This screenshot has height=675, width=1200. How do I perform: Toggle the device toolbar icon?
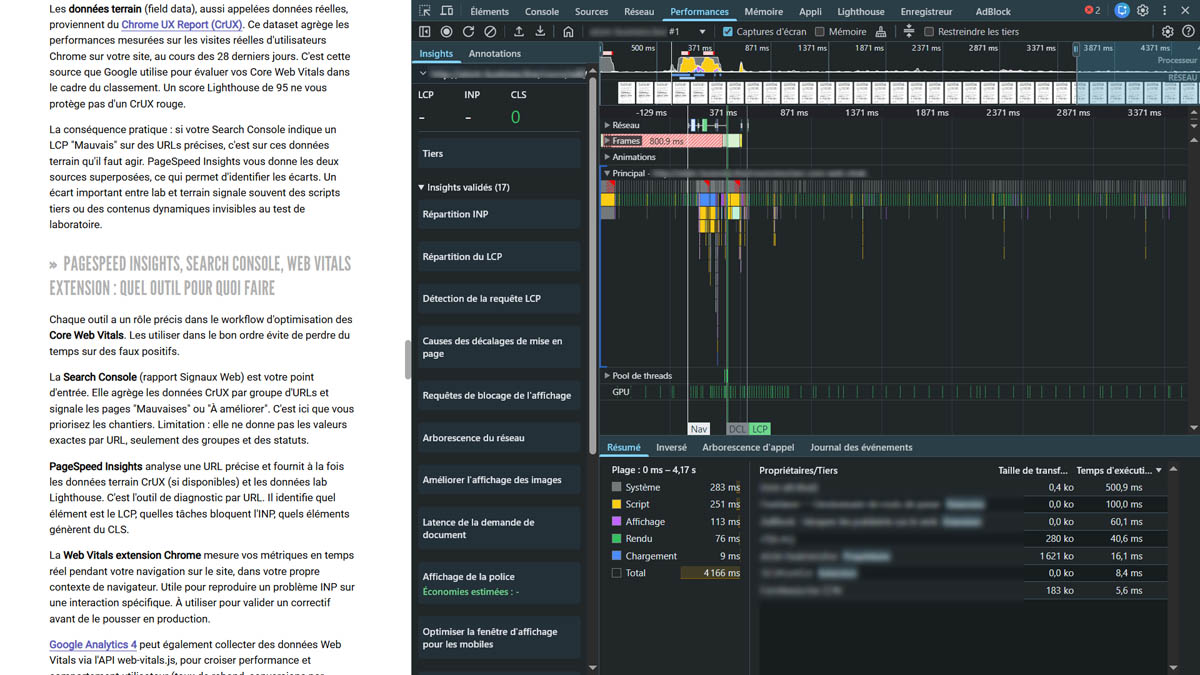pos(448,11)
